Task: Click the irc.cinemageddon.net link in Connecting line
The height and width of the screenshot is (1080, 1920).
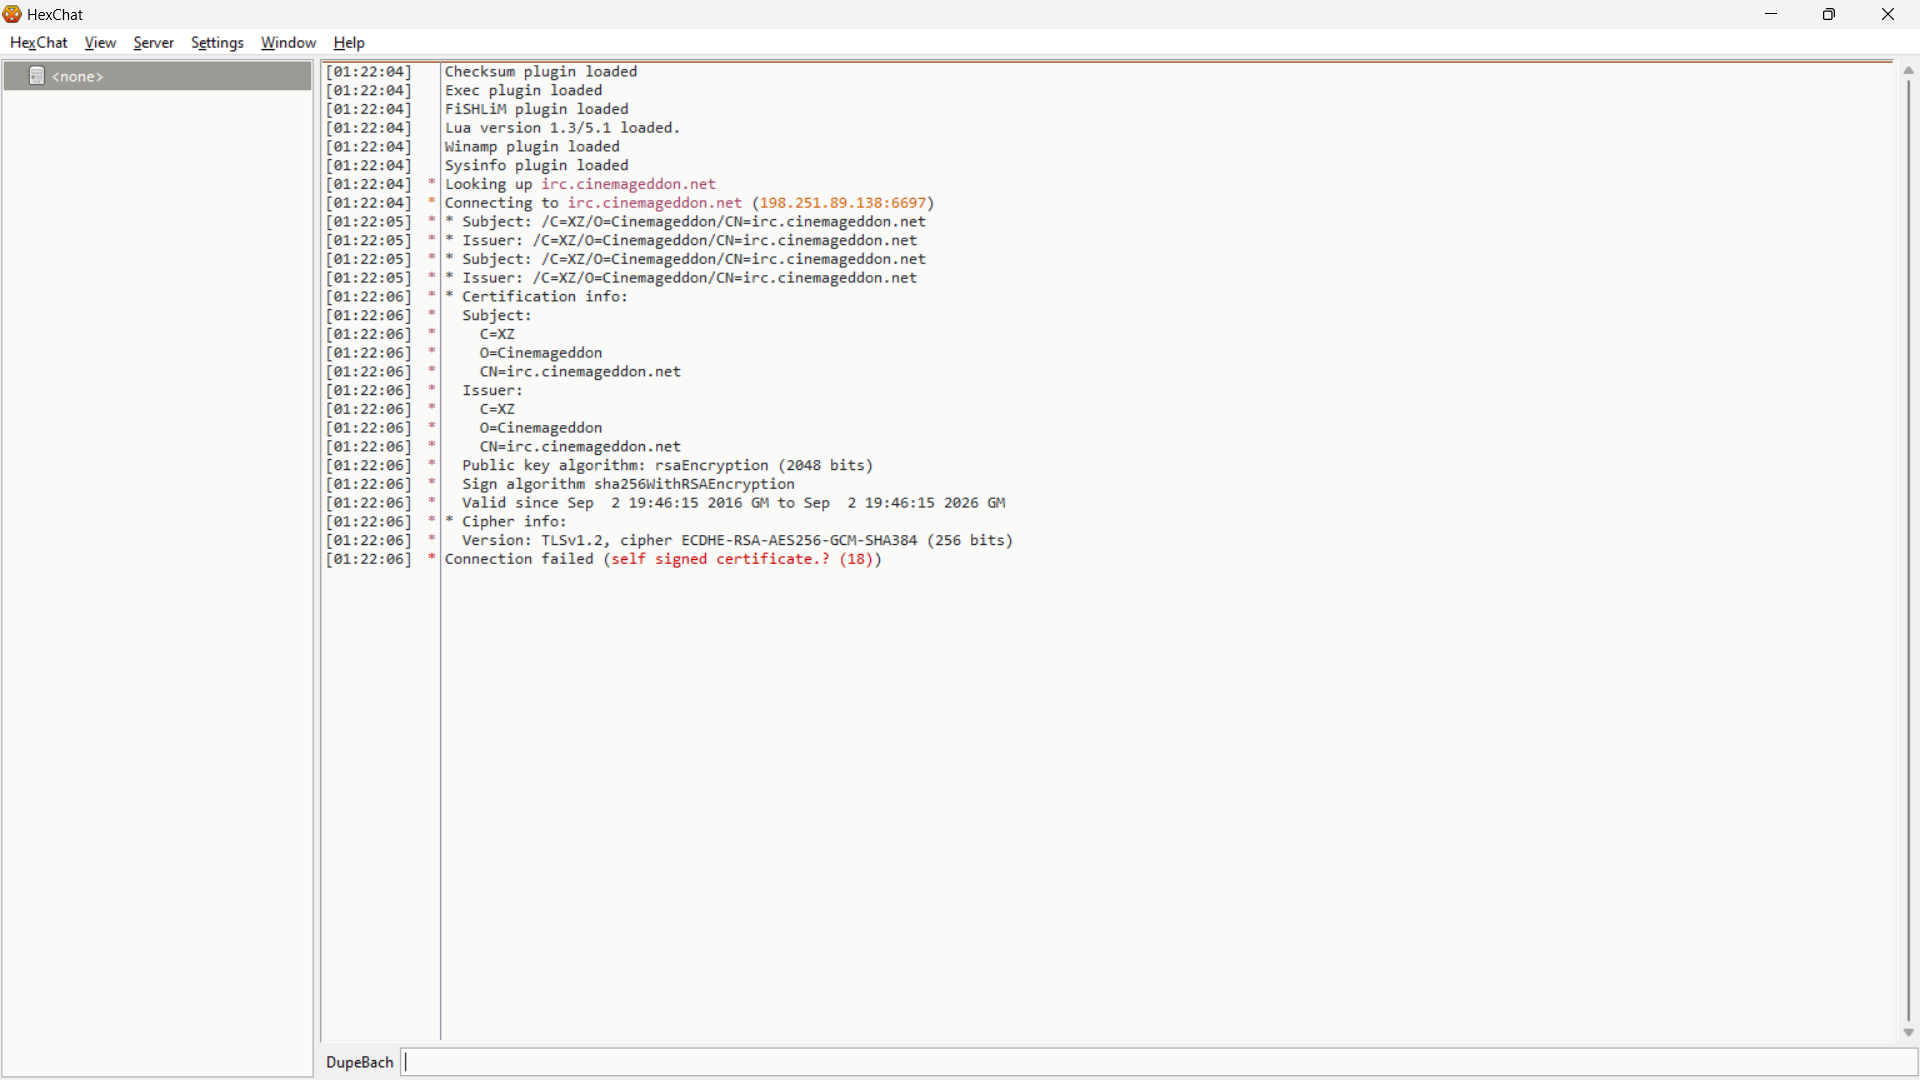Action: tap(652, 202)
